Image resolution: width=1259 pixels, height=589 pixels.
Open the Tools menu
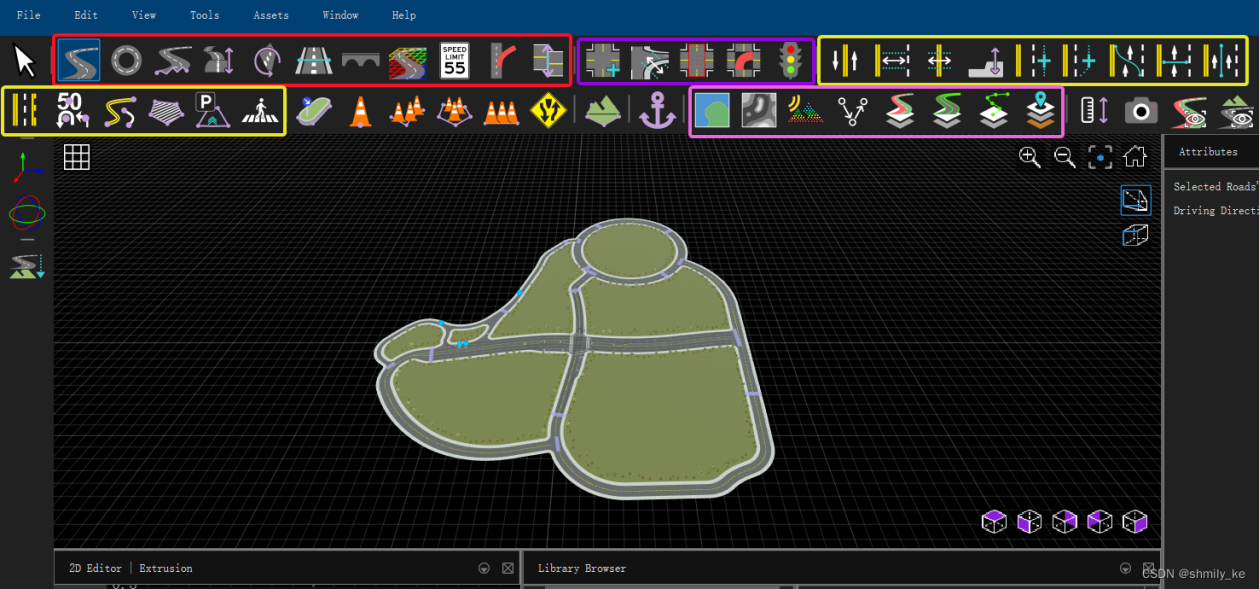point(204,15)
